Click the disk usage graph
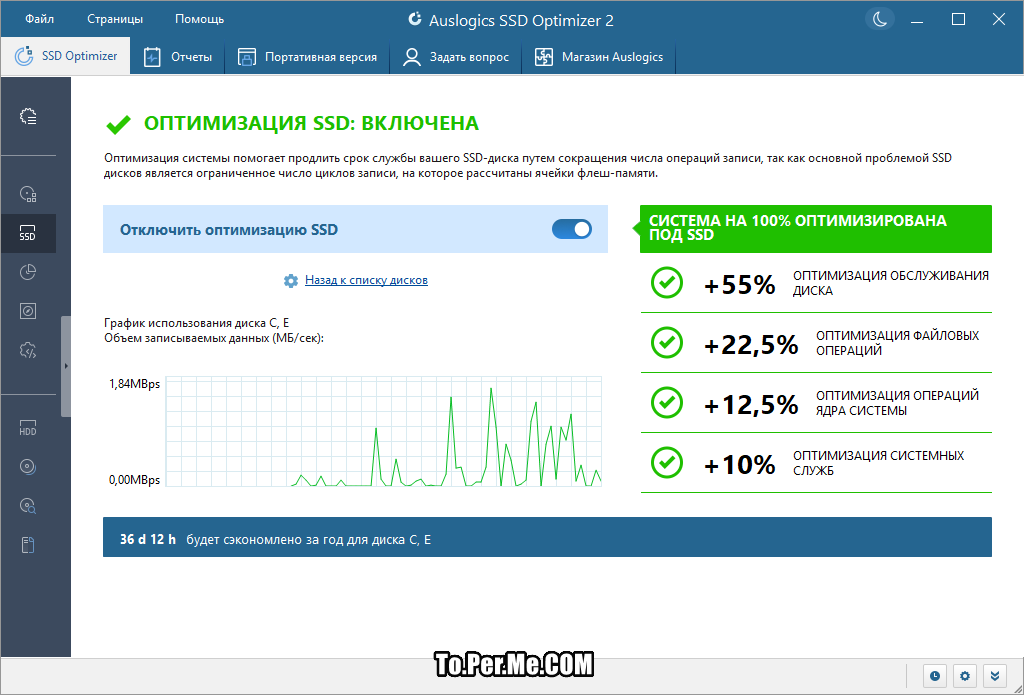The image size is (1024, 695). (384, 431)
